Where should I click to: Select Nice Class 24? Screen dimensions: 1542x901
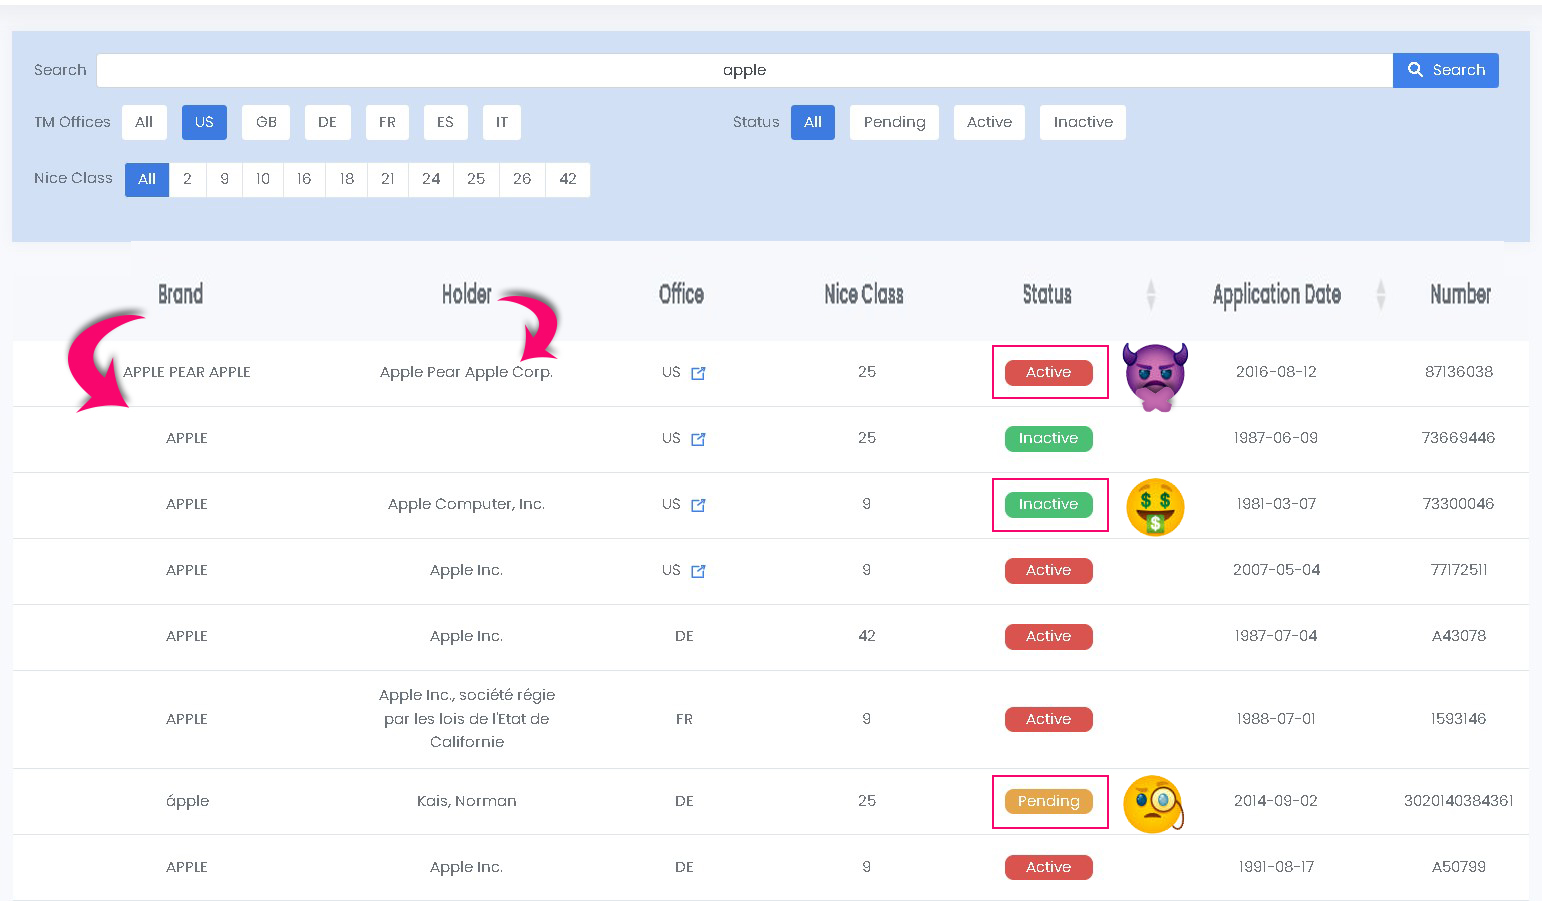[x=431, y=179]
